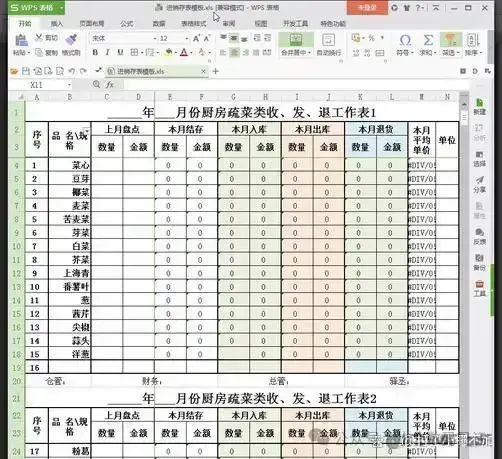Click the plus button to add document tab

[x=216, y=71]
